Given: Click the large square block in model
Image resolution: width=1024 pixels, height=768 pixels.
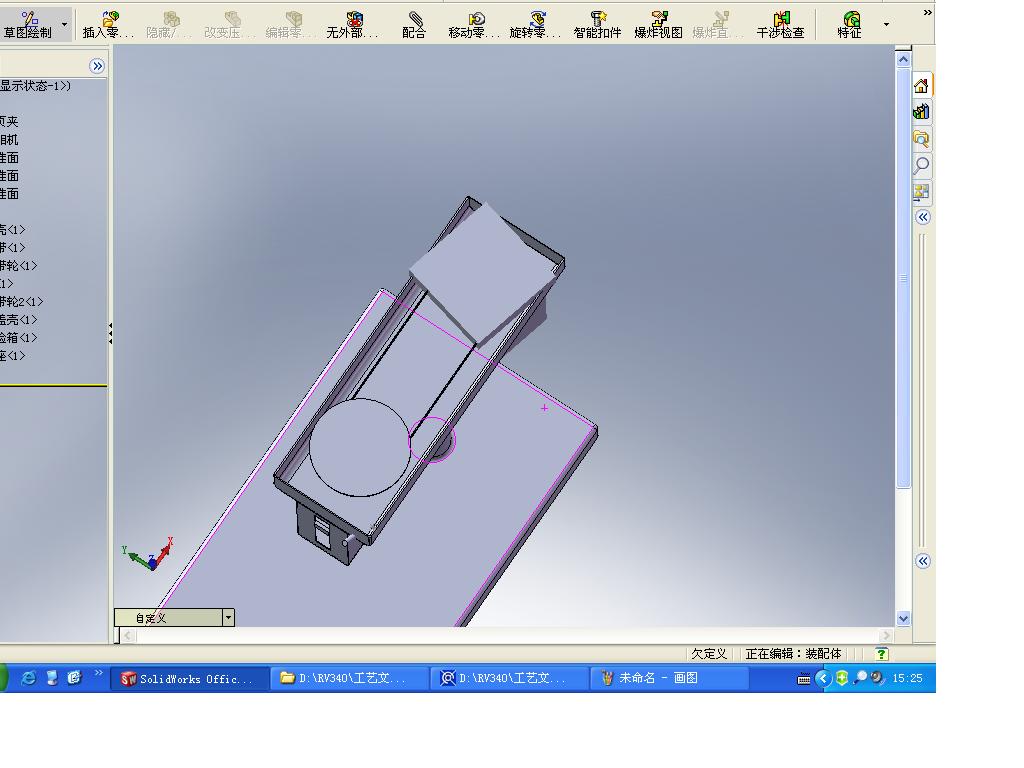Looking at the screenshot, I should (x=483, y=273).
